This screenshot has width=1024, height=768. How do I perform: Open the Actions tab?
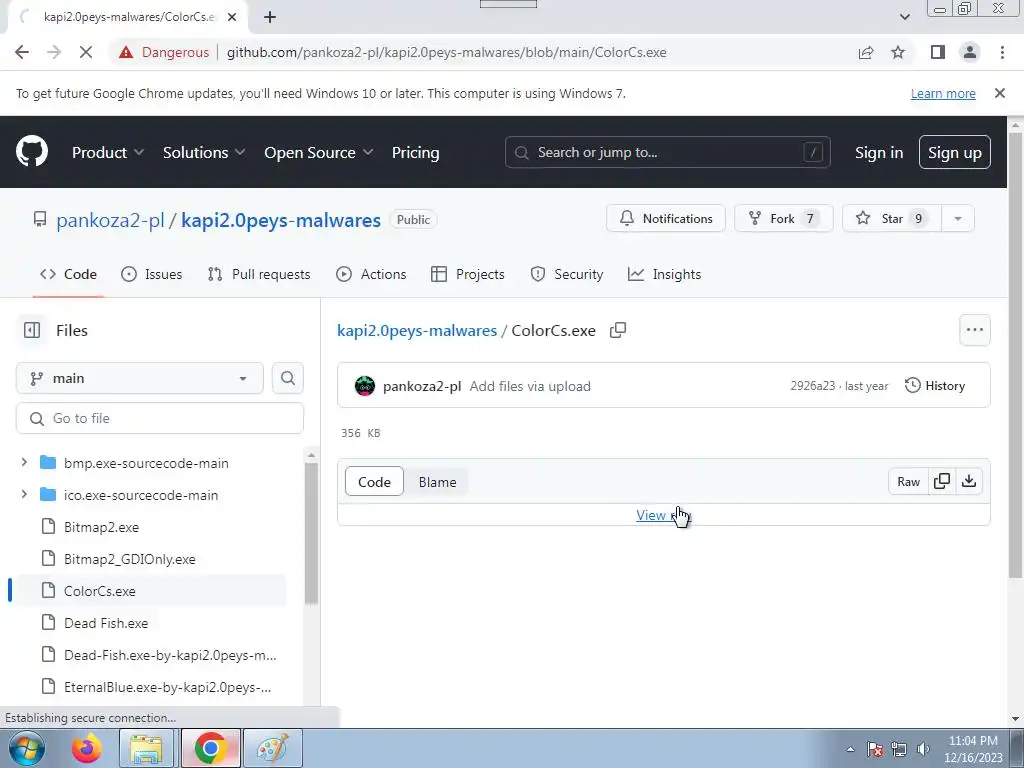[x=371, y=274]
